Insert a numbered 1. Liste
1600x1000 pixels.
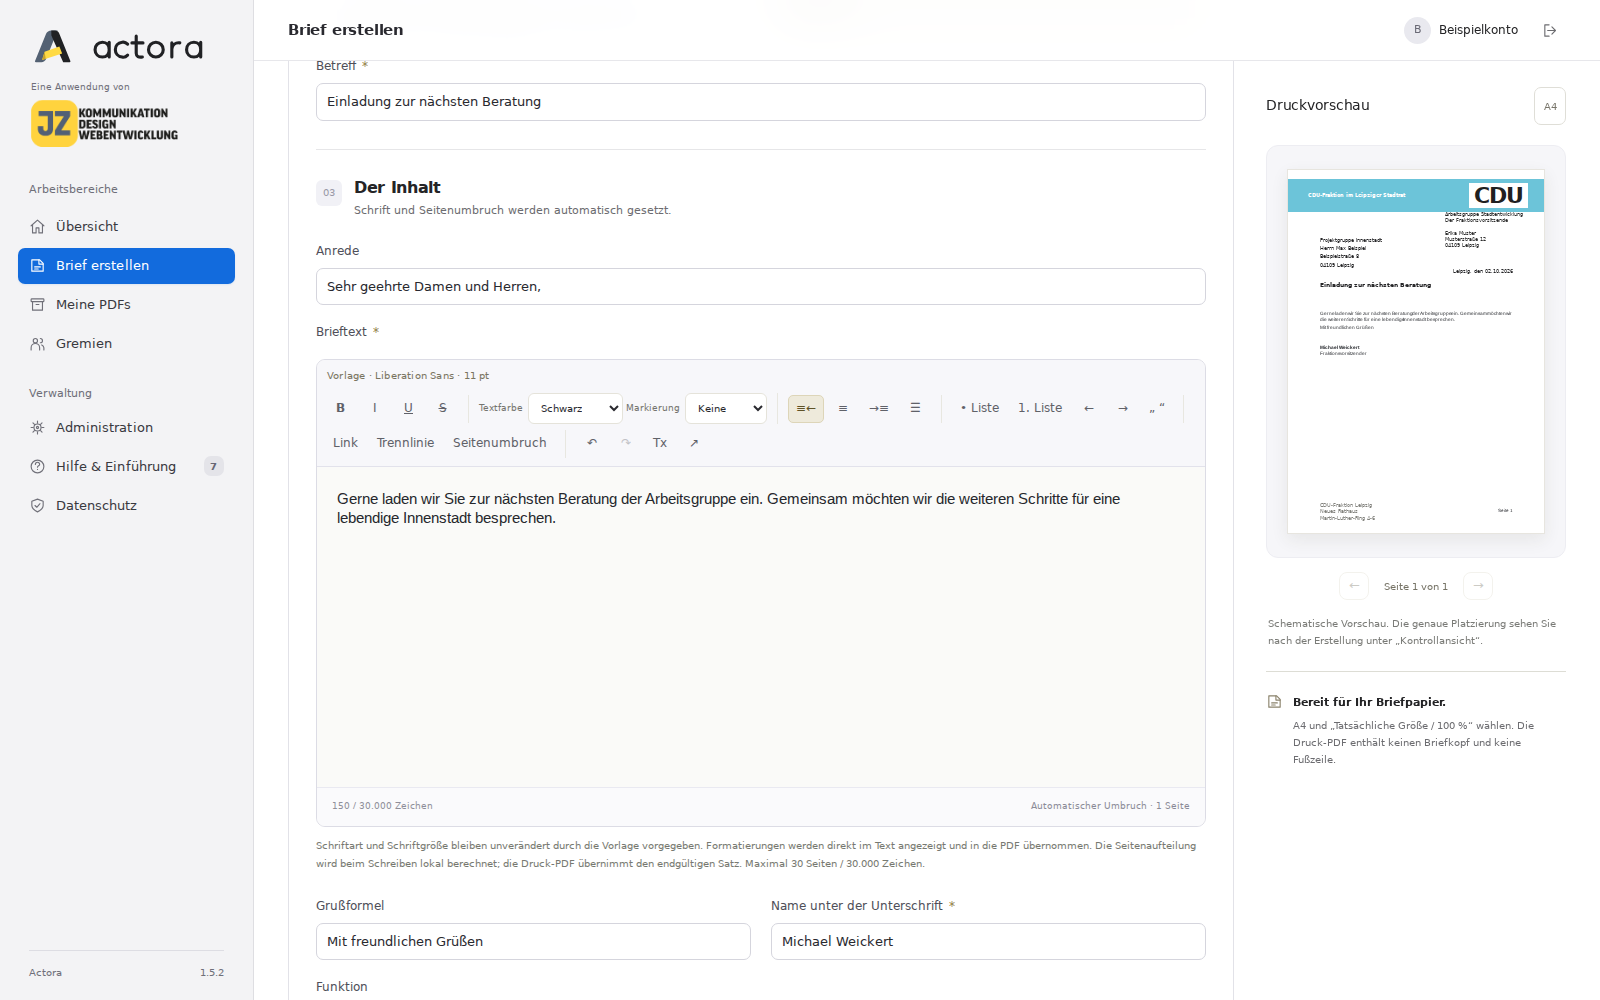[1040, 408]
